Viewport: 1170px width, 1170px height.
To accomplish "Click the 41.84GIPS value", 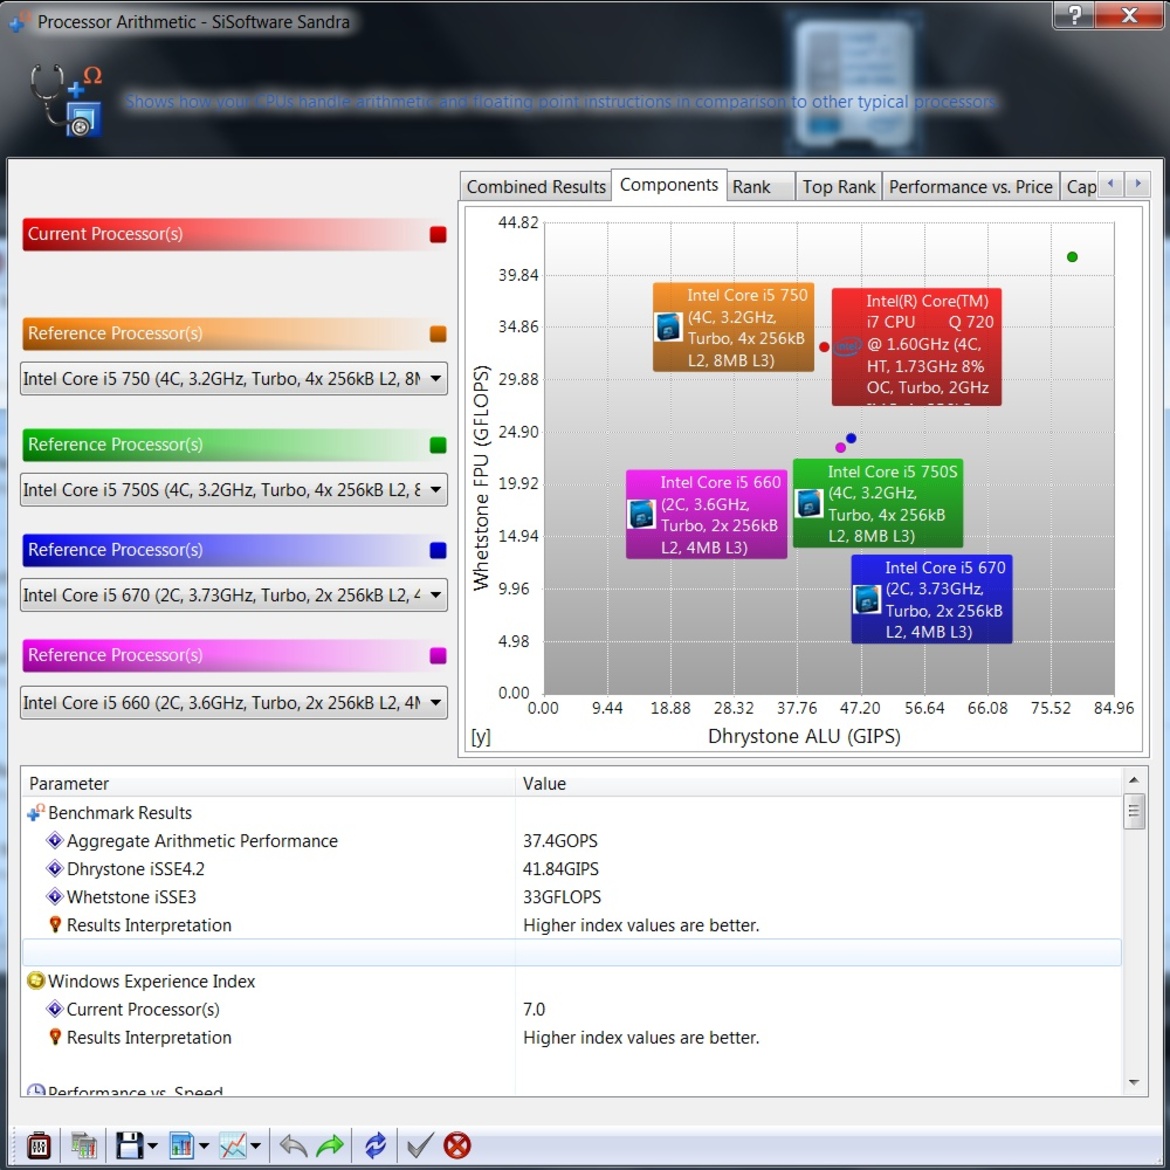I will point(560,869).
